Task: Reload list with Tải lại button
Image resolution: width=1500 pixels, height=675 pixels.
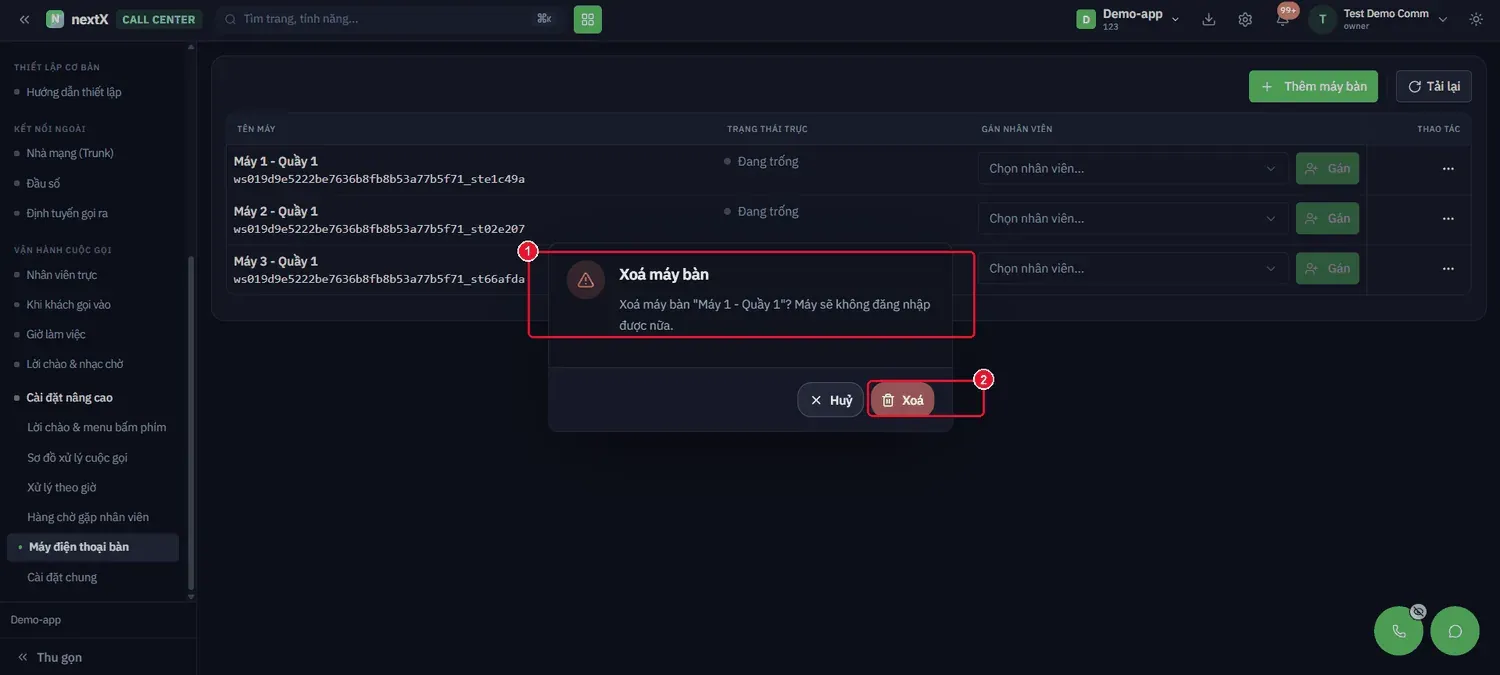Action: point(1434,86)
